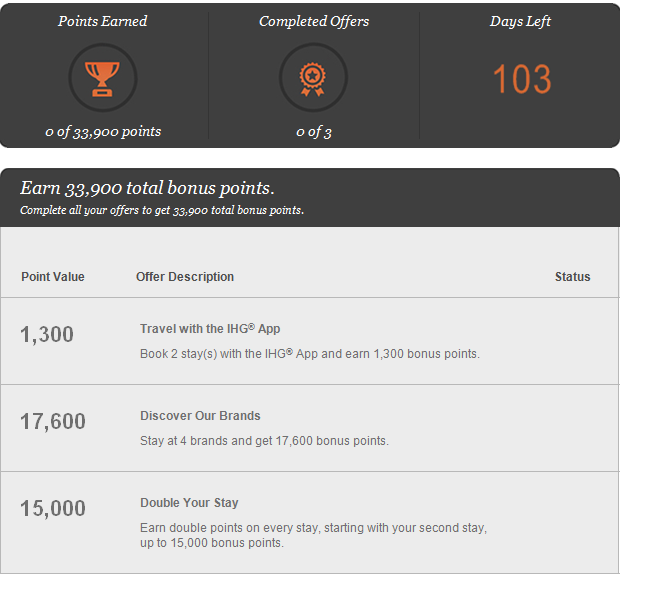Viewport: 648px width, 601px height.
Task: Select the Completed Offers heading
Action: click(x=313, y=21)
